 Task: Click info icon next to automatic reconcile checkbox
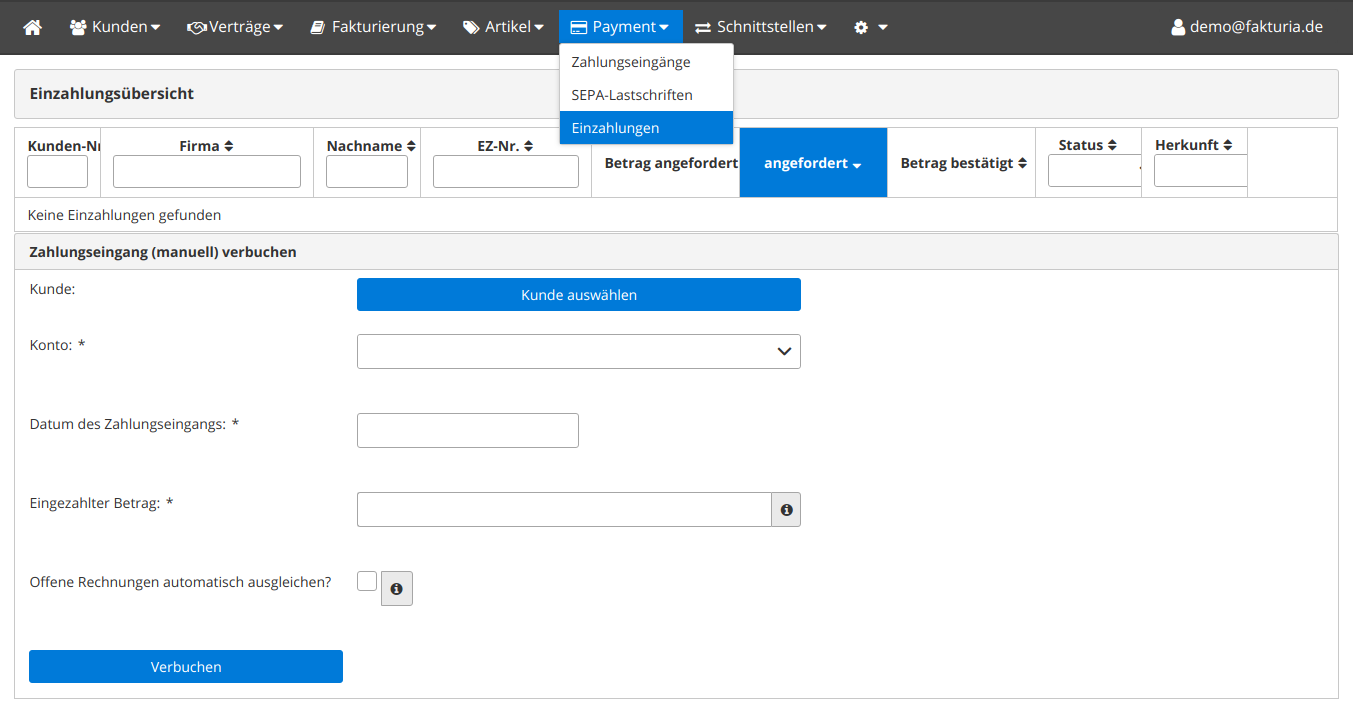(x=397, y=589)
